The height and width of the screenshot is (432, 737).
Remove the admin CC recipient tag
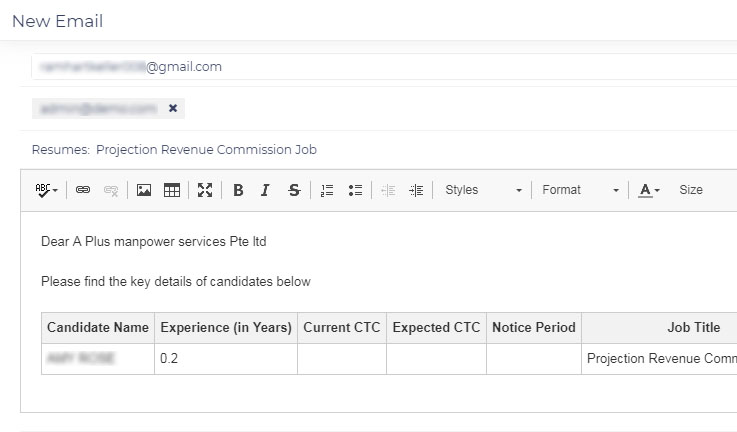(x=173, y=108)
